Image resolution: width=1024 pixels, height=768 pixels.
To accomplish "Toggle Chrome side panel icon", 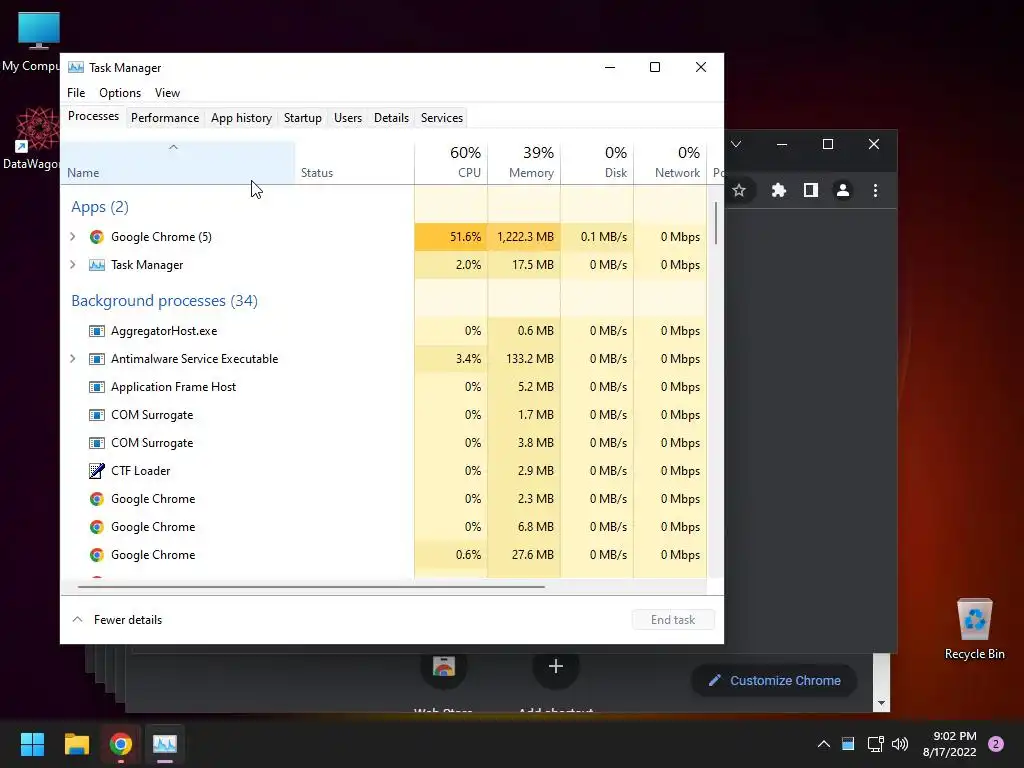I will (x=810, y=190).
